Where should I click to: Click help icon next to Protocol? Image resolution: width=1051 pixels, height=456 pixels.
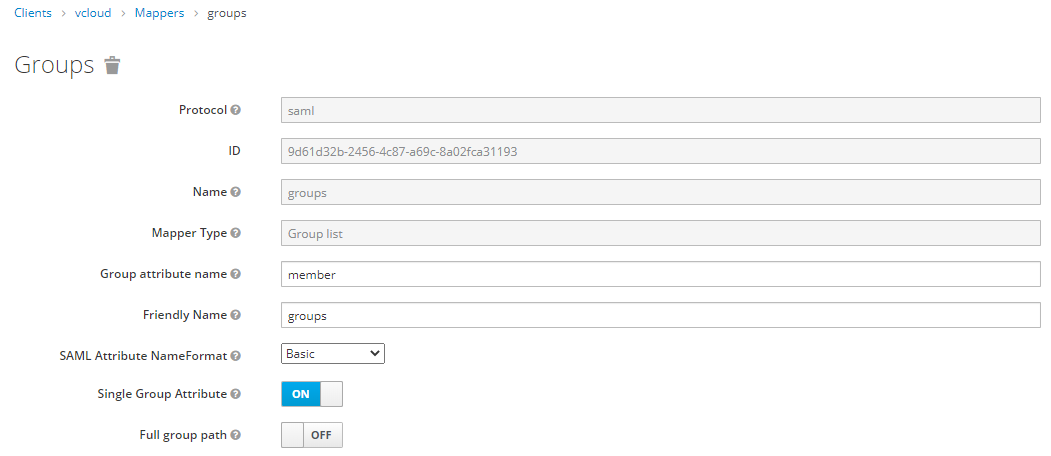click(x=236, y=110)
